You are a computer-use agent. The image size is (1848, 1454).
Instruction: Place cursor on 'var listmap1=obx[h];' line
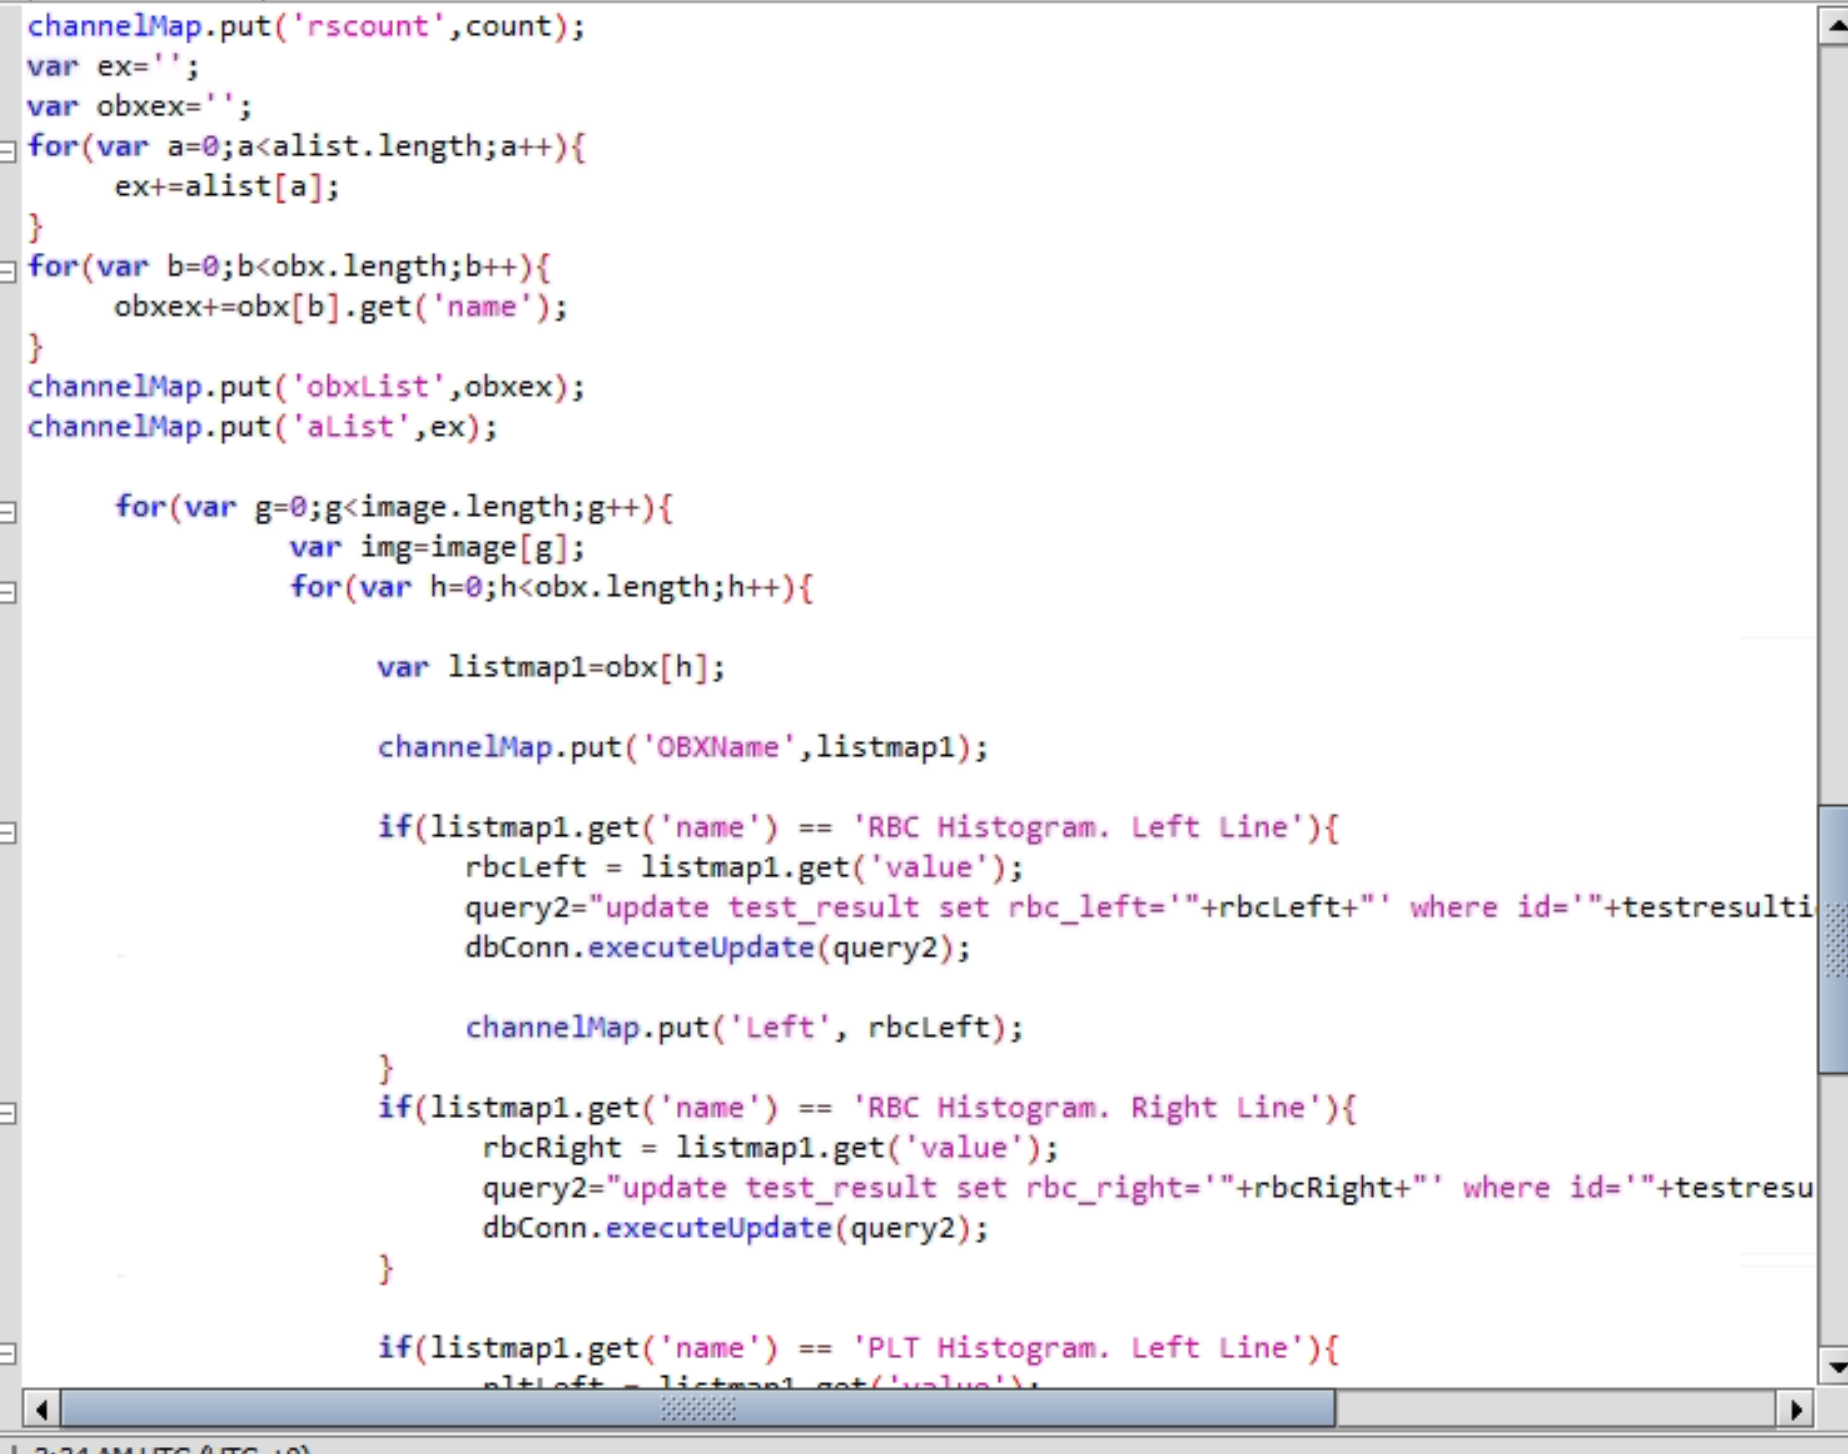click(551, 667)
